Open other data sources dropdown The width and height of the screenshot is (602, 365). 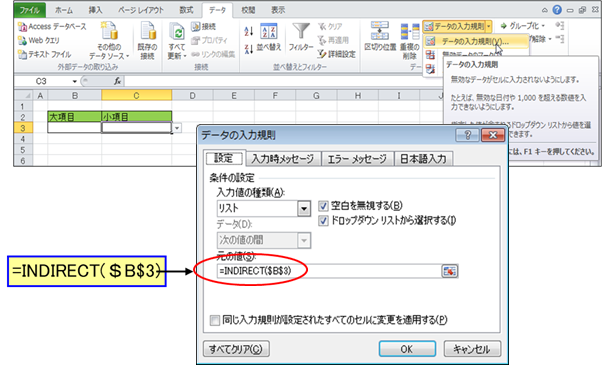pyautogui.click(x=109, y=41)
